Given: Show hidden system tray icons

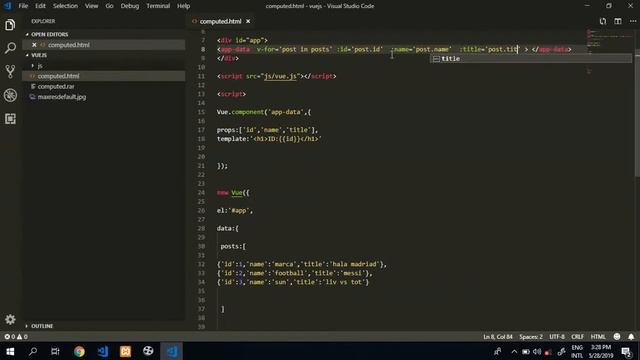Looking at the screenshot, I should coord(514,351).
